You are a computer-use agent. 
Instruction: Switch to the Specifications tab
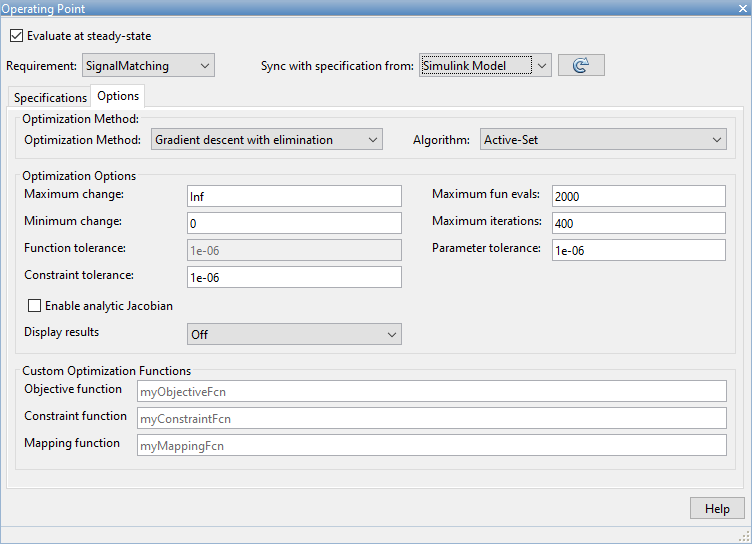[x=50, y=97]
